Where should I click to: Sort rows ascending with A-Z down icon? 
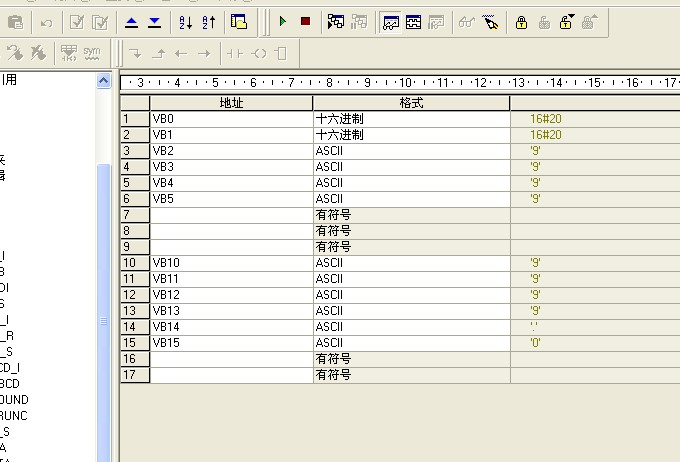click(186, 22)
